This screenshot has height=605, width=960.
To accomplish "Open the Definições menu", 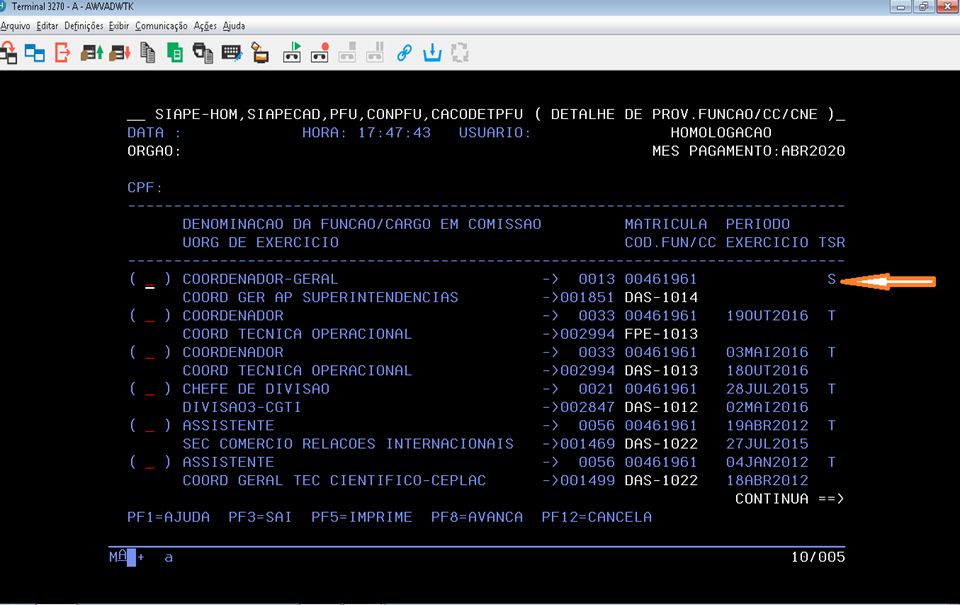I will click(x=83, y=25).
